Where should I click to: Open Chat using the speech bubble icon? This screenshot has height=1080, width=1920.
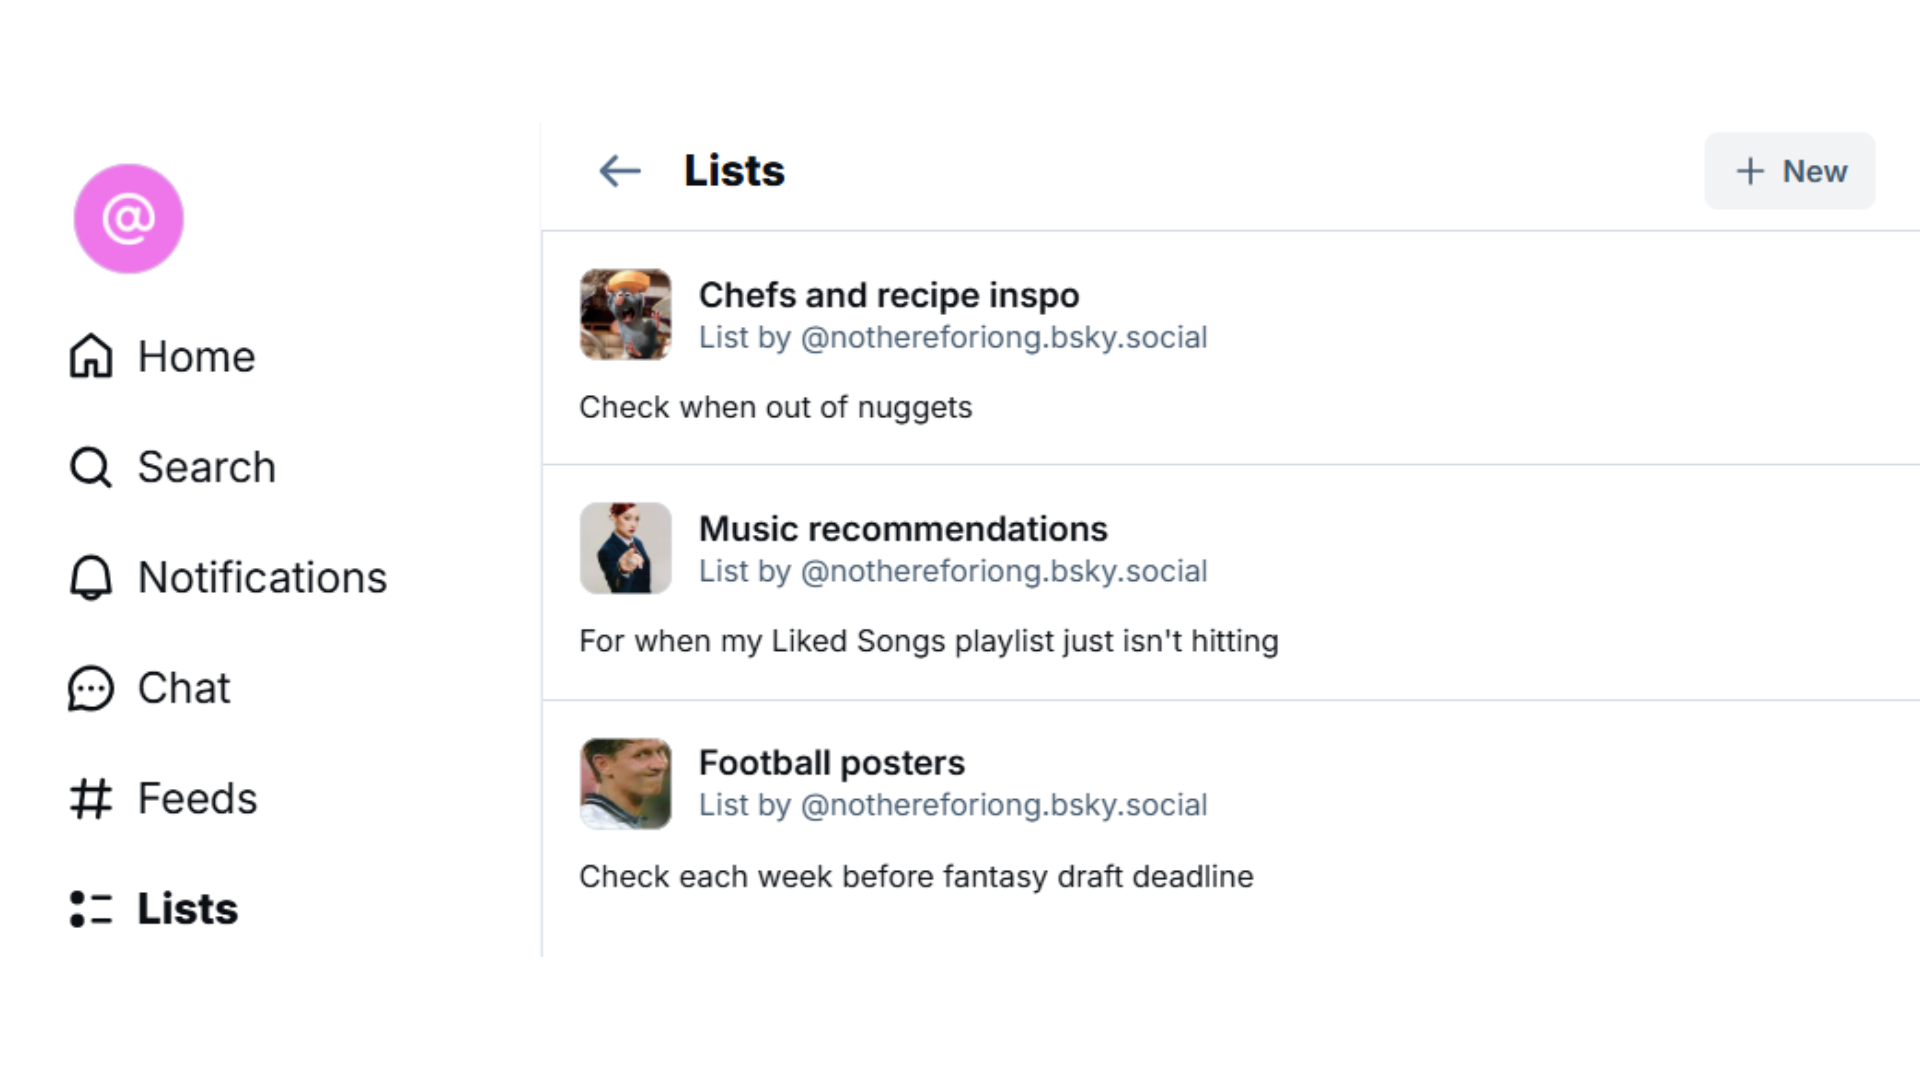pyautogui.click(x=90, y=688)
